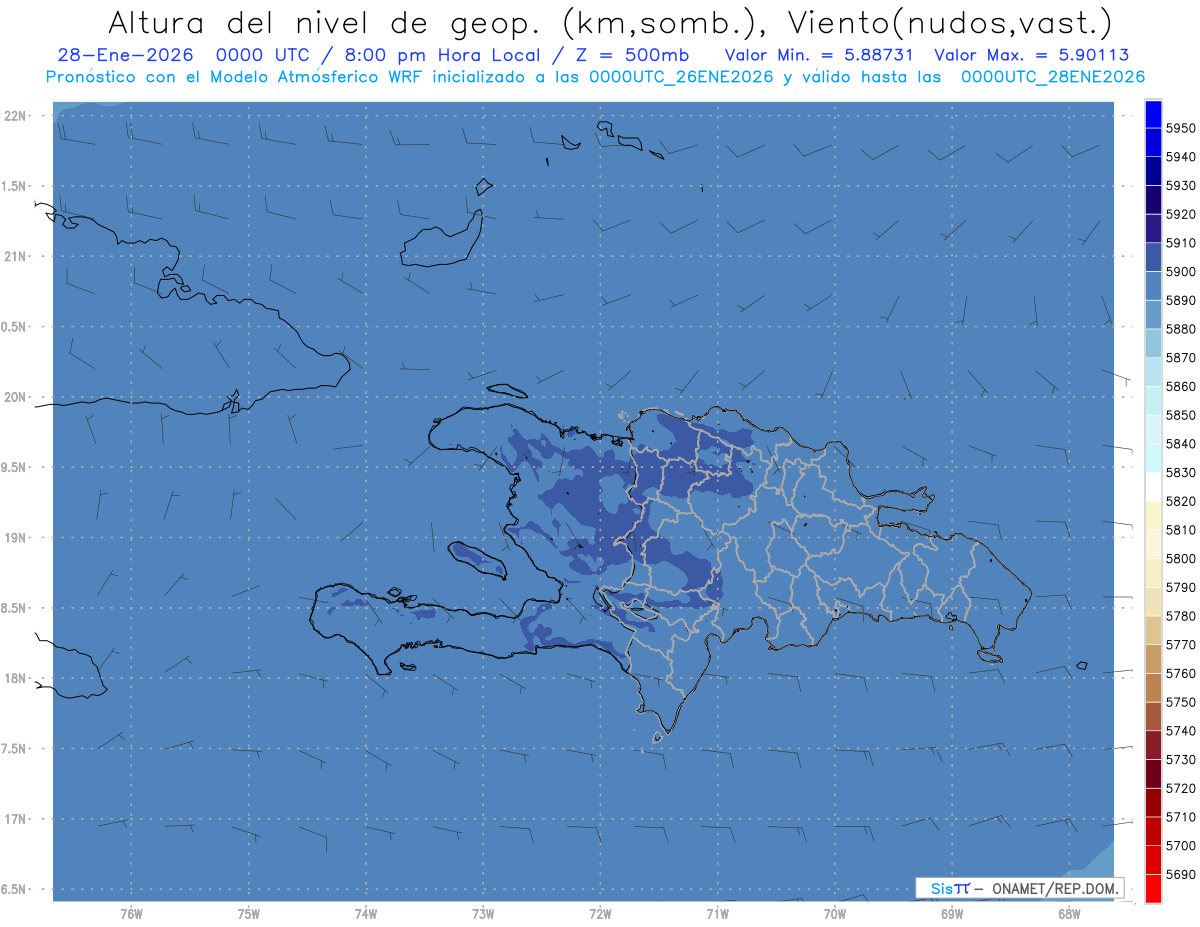
Task: Click the '5700' colorbar label
Action: 1180,845
